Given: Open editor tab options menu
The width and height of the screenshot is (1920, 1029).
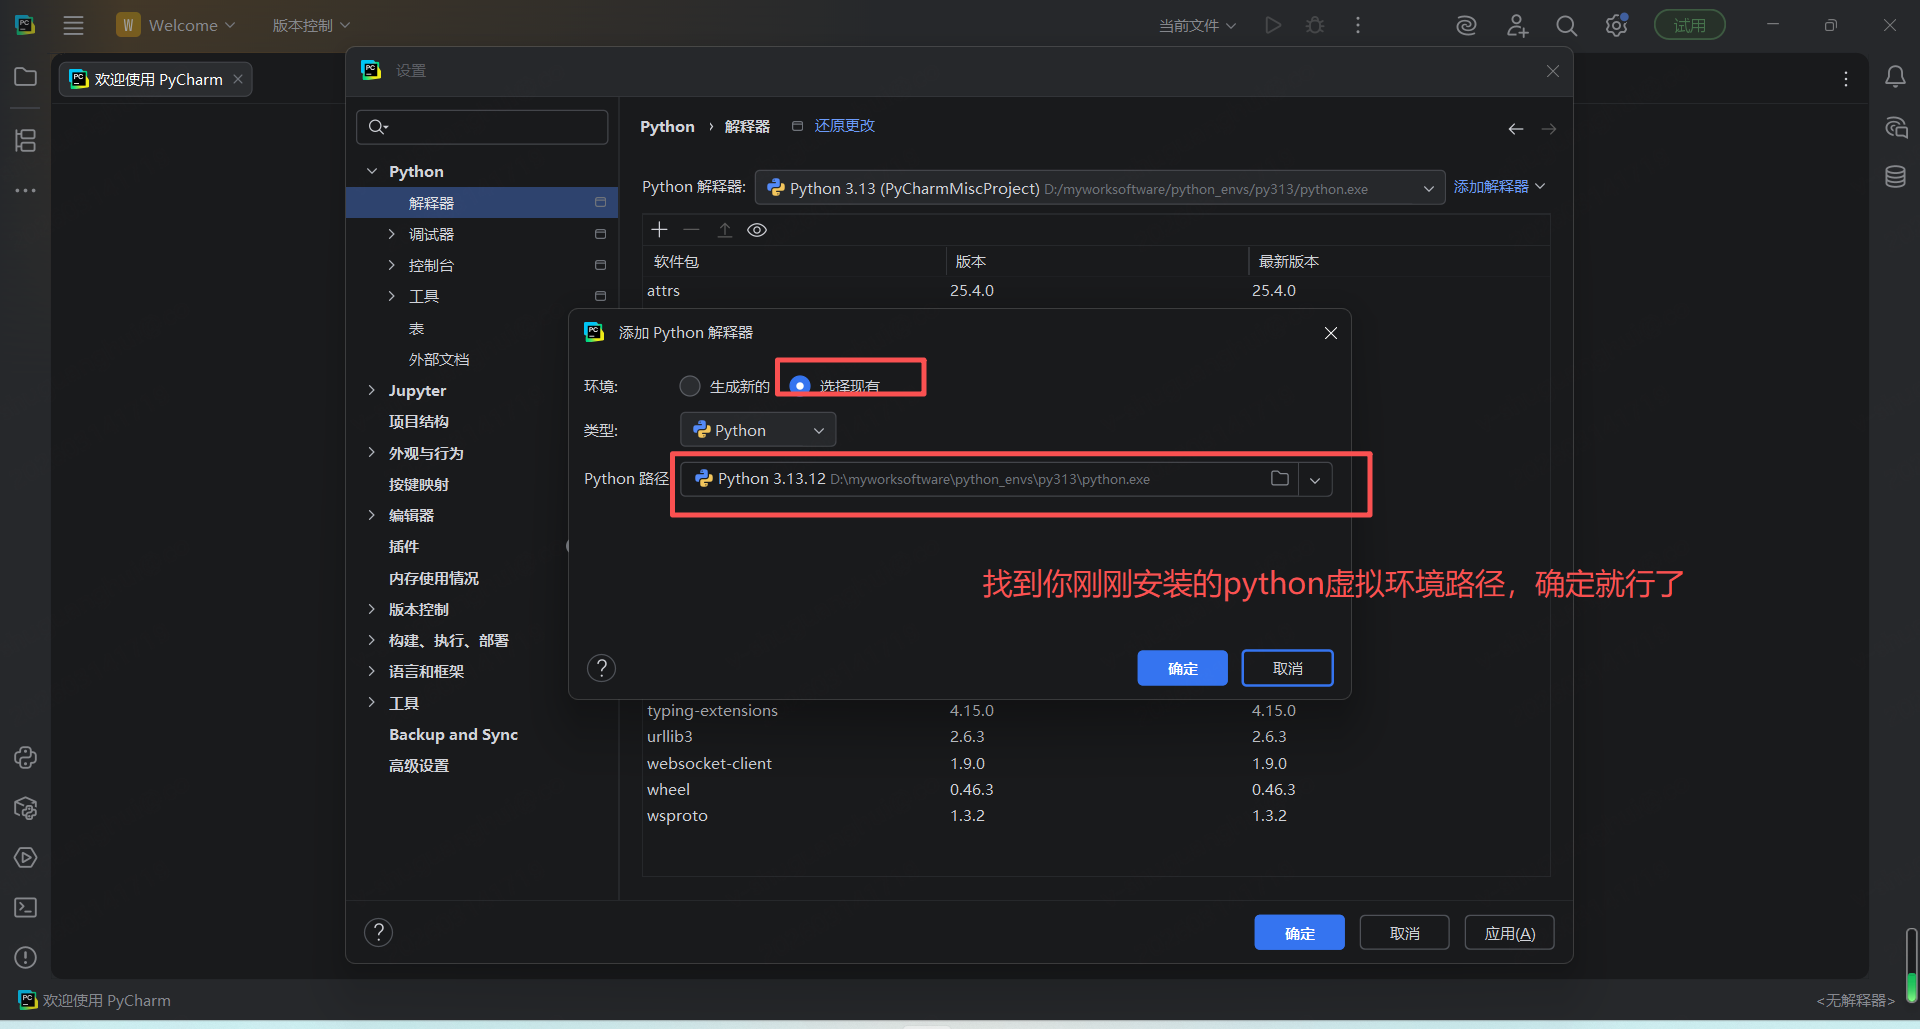Looking at the screenshot, I should 1846,79.
